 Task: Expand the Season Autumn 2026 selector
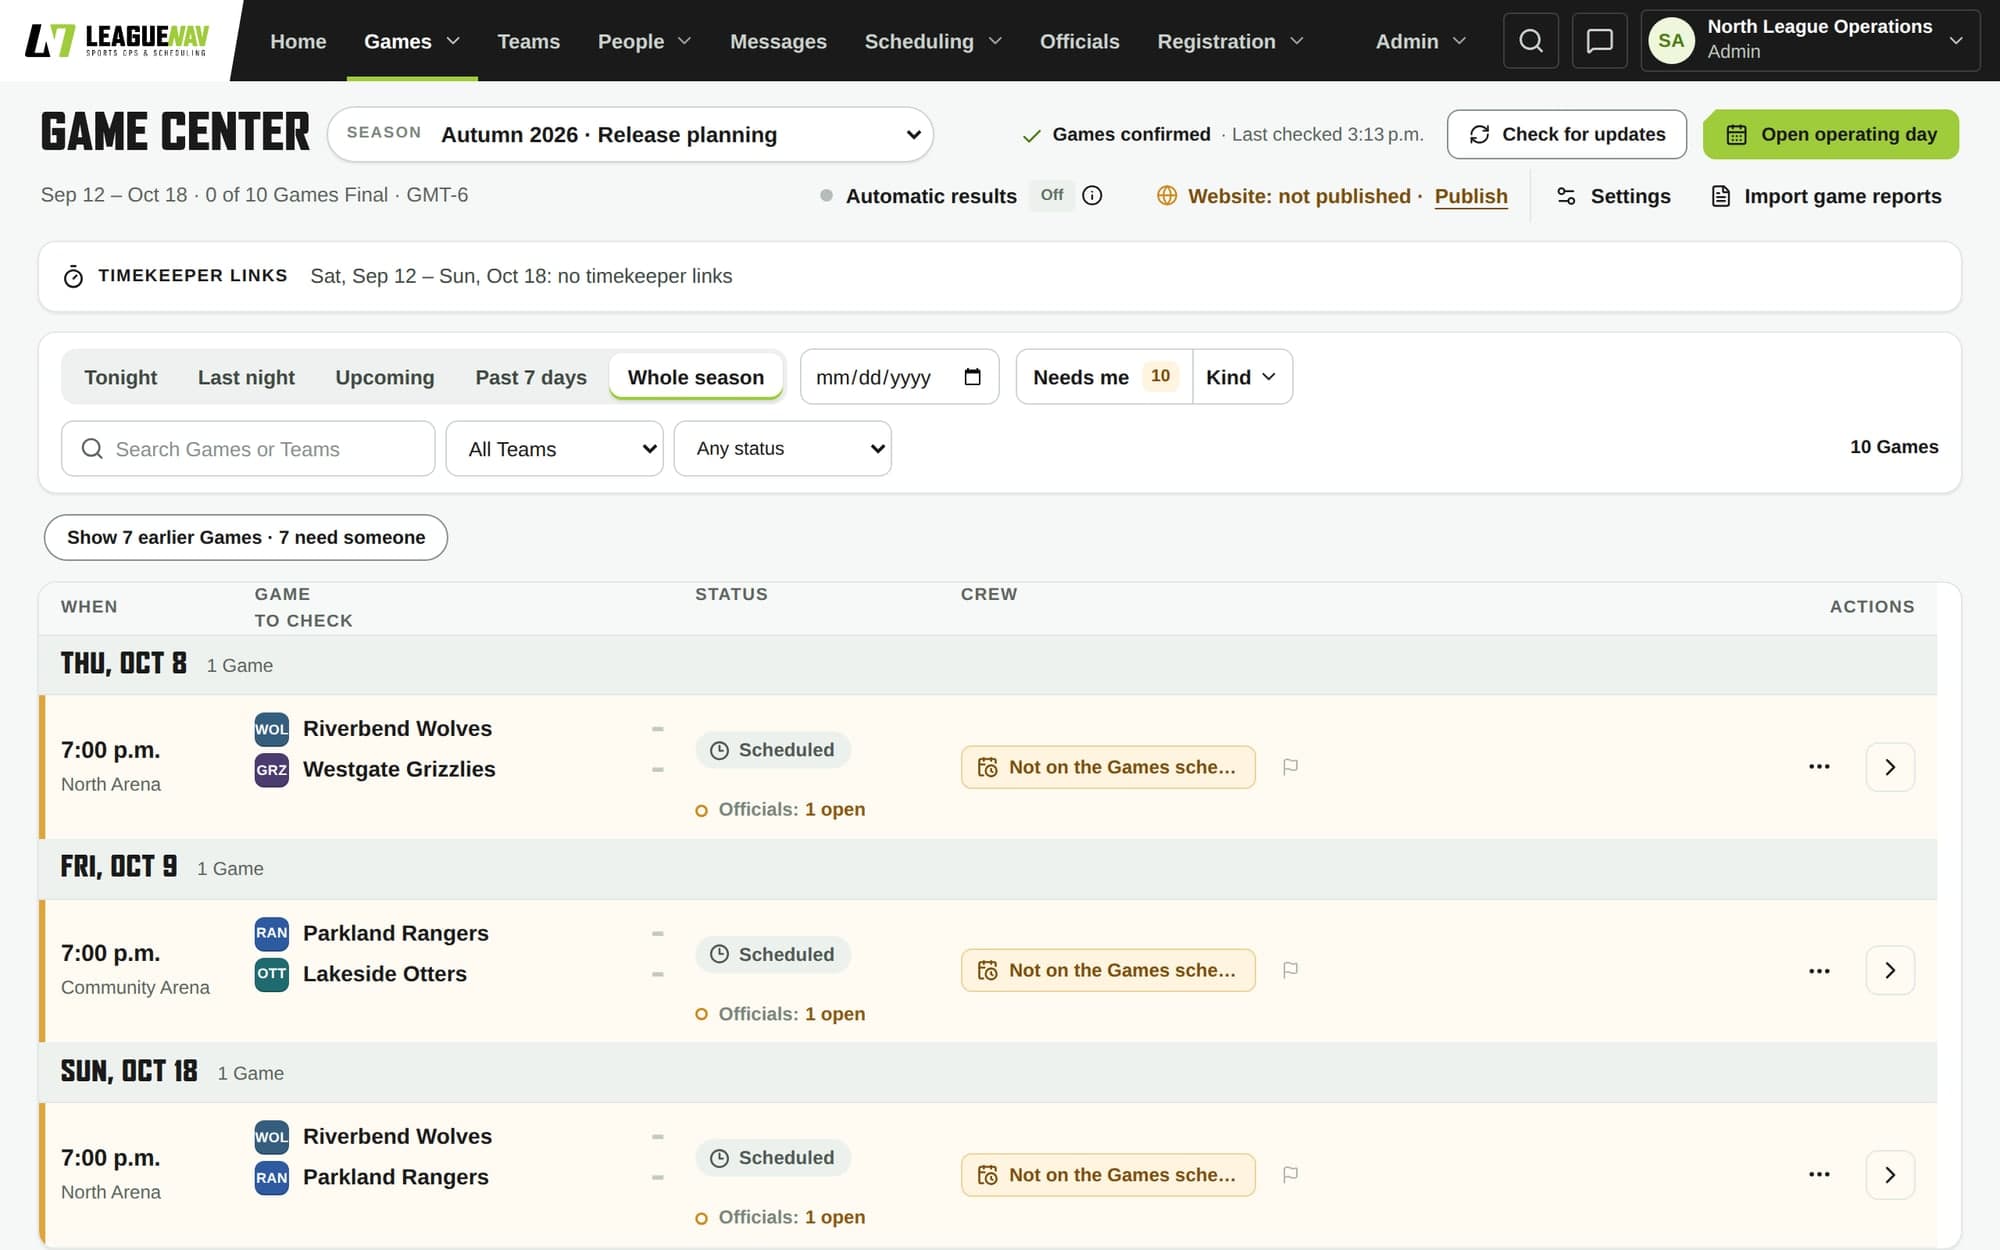pyautogui.click(x=630, y=134)
